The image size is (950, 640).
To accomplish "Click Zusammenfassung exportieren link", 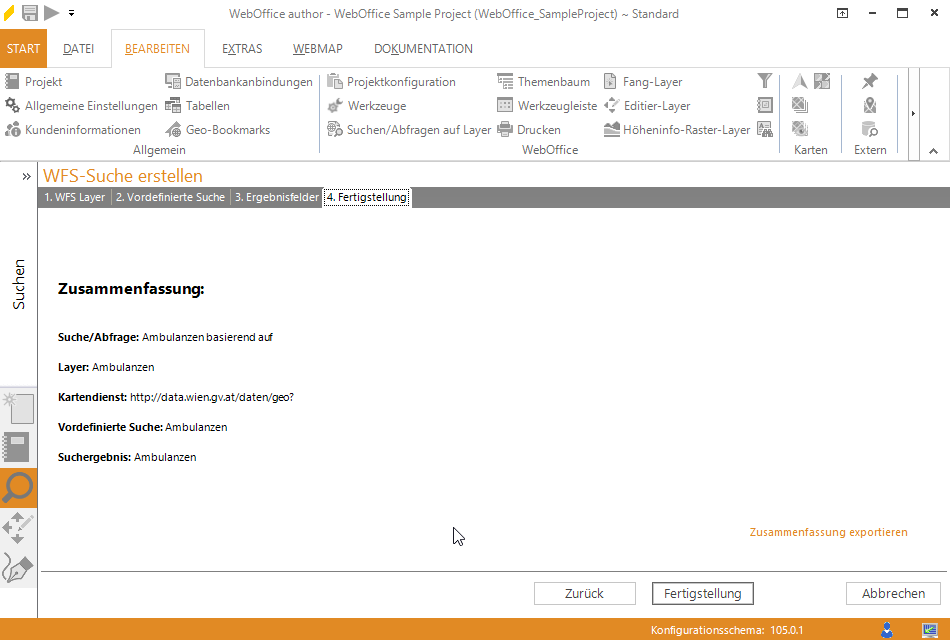I will [828, 532].
